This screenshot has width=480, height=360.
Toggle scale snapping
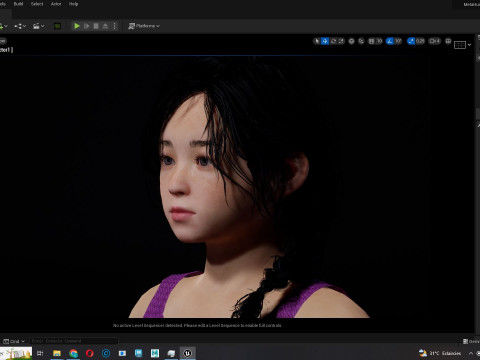point(411,41)
